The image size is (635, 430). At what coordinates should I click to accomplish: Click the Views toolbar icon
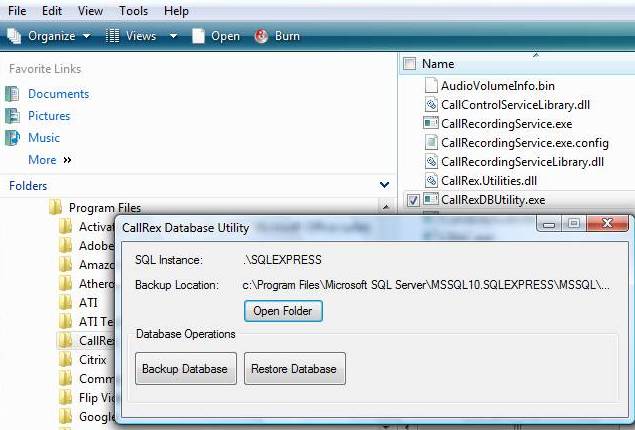pyautogui.click(x=112, y=36)
